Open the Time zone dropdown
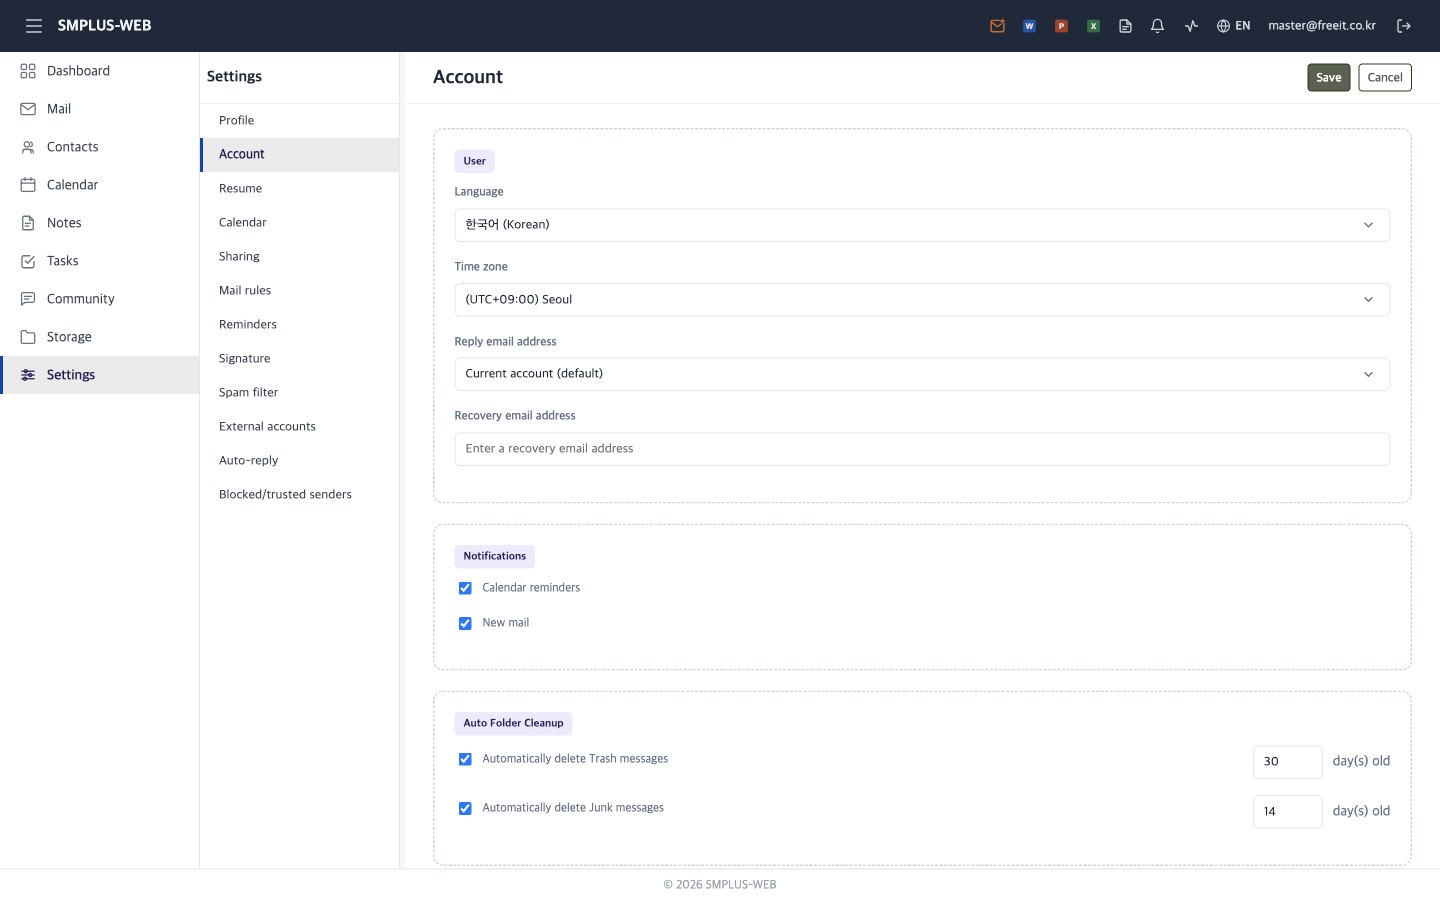 pyautogui.click(x=922, y=300)
